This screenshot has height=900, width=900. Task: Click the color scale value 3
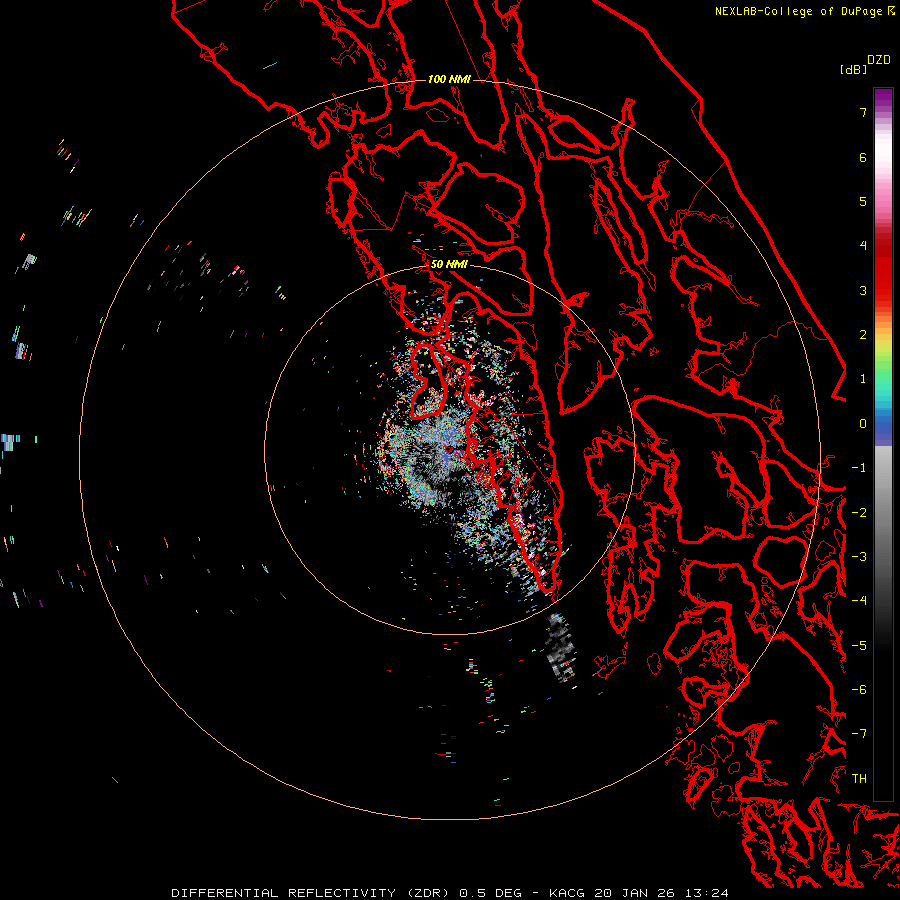863,290
